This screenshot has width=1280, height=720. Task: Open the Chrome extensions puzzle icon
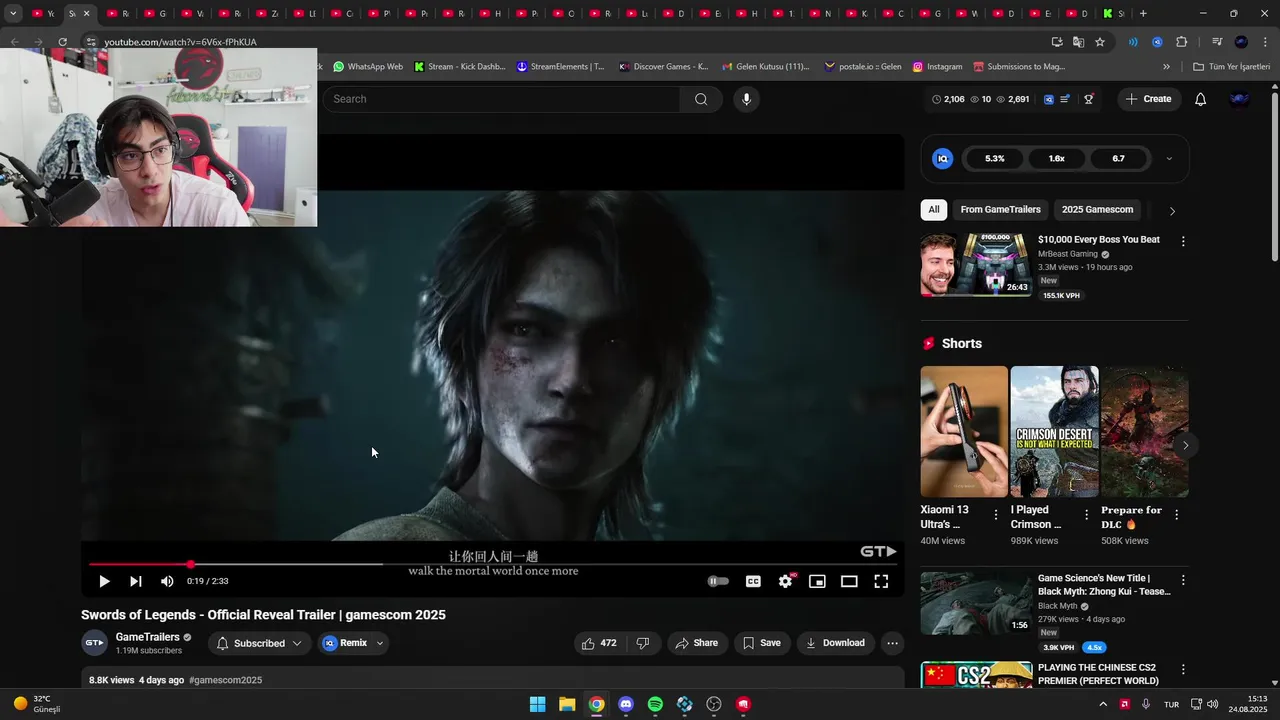1181,42
